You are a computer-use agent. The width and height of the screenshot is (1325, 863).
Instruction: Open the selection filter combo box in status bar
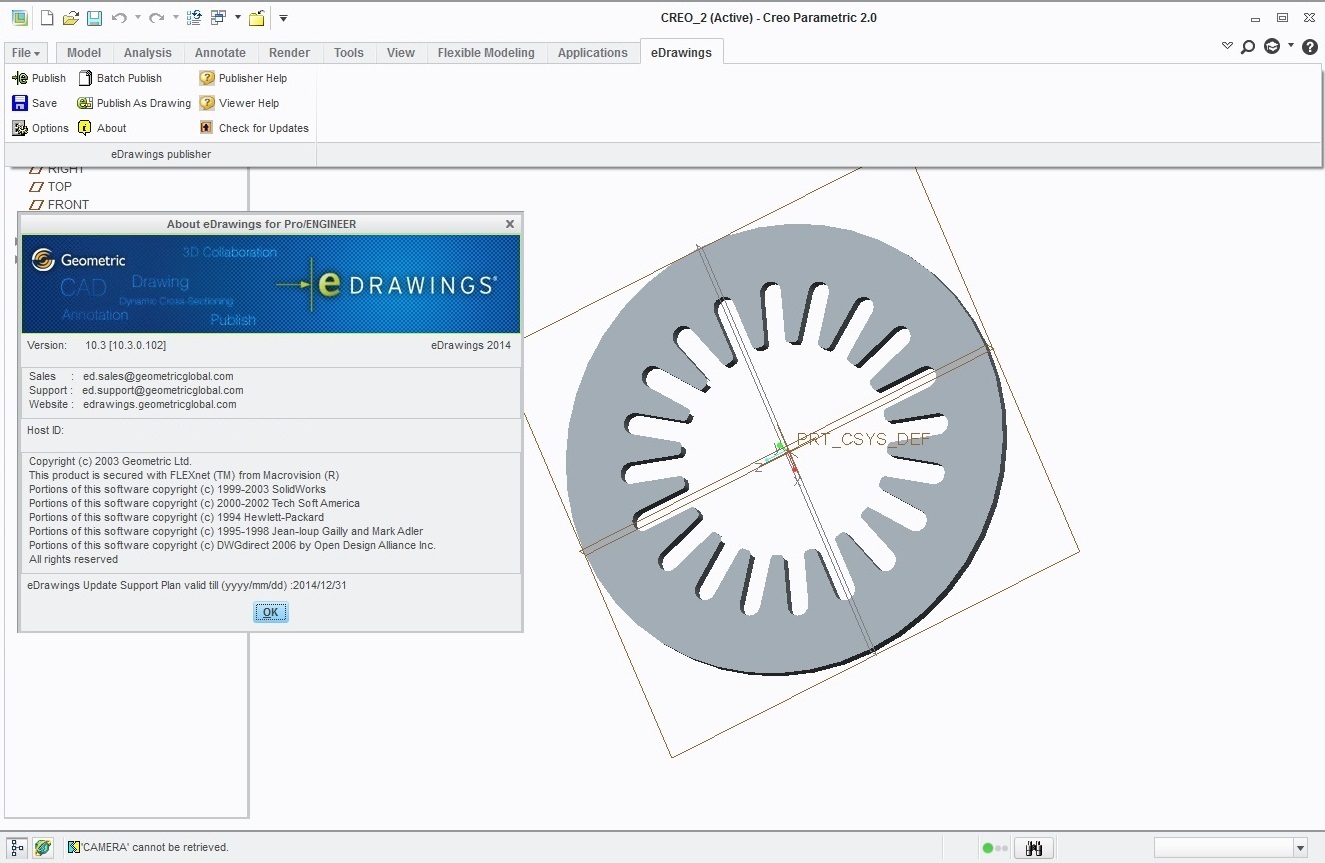tap(1231, 848)
